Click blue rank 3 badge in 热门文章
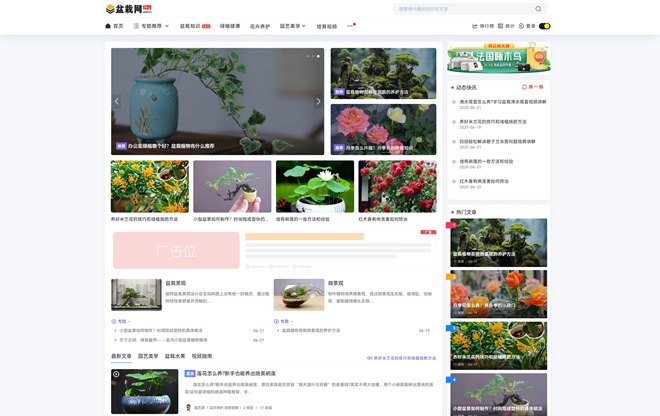The image size is (660, 416). [x=452, y=328]
